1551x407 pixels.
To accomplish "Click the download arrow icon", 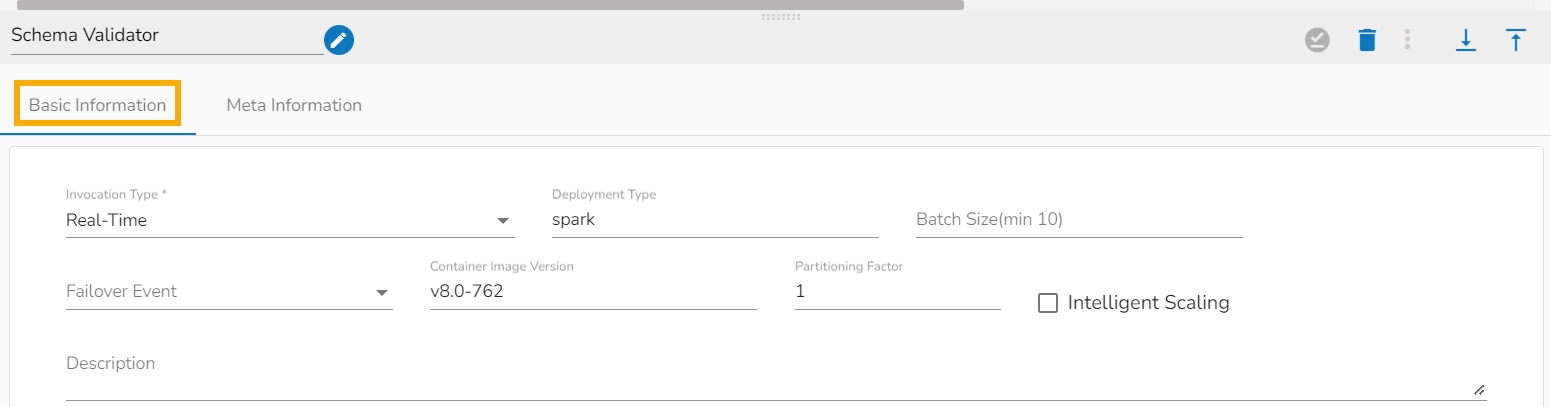I will [x=1466, y=40].
